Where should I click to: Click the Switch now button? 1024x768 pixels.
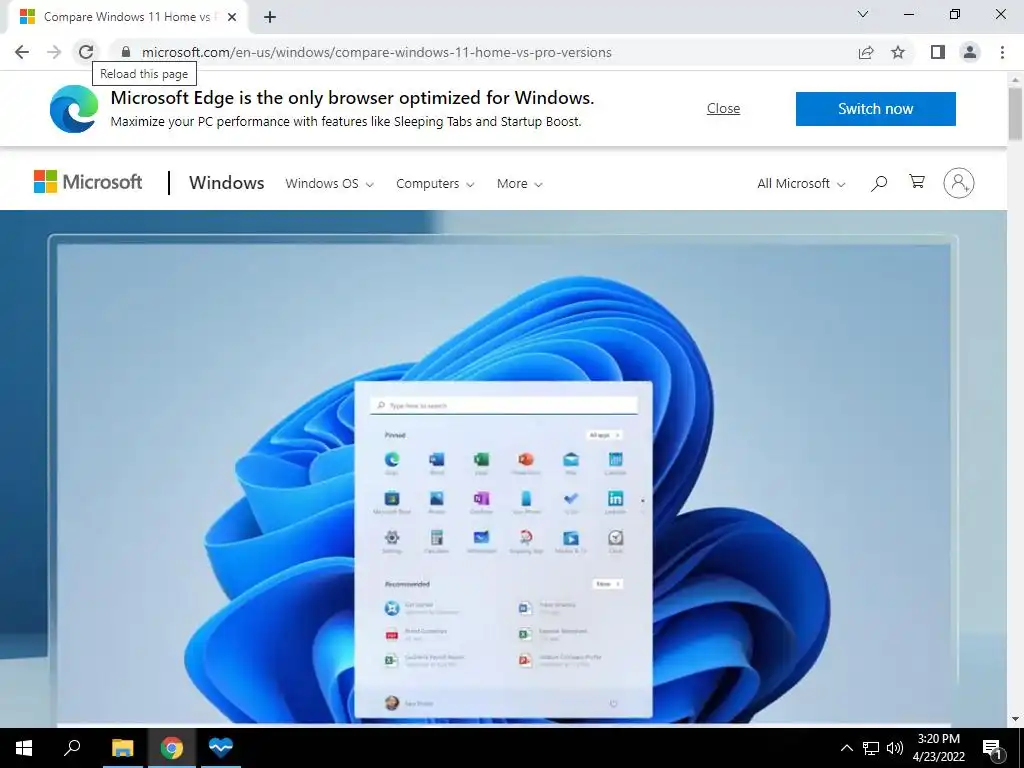875,108
